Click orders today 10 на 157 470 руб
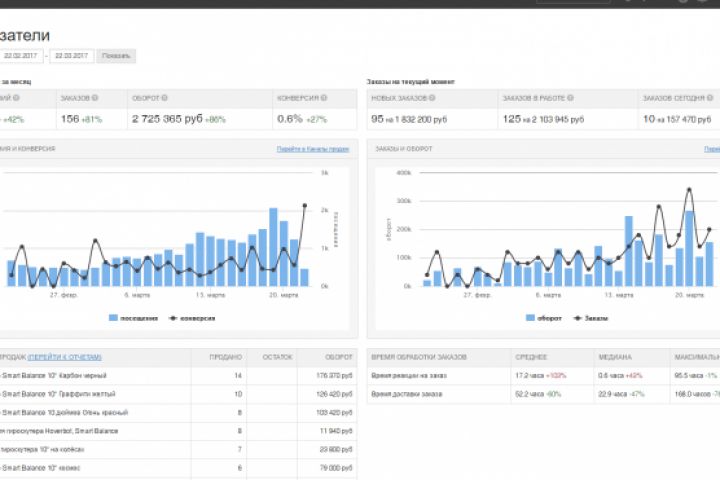 pos(677,119)
